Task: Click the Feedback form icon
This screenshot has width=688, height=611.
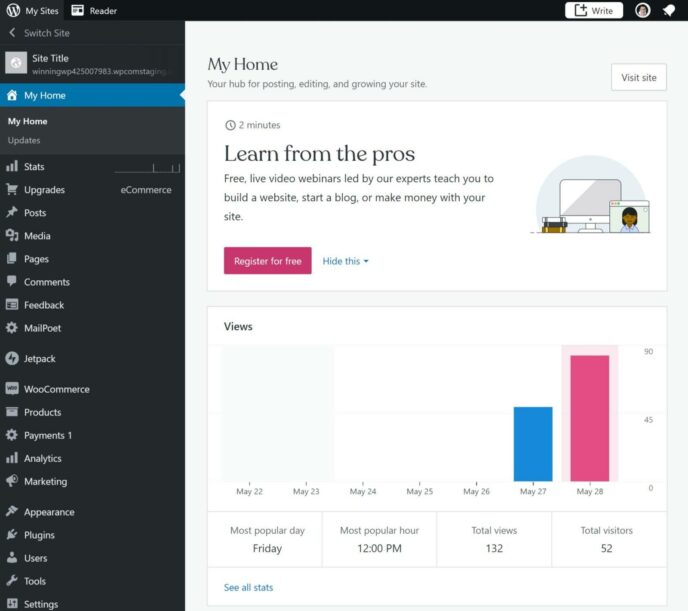Action: click(12, 304)
